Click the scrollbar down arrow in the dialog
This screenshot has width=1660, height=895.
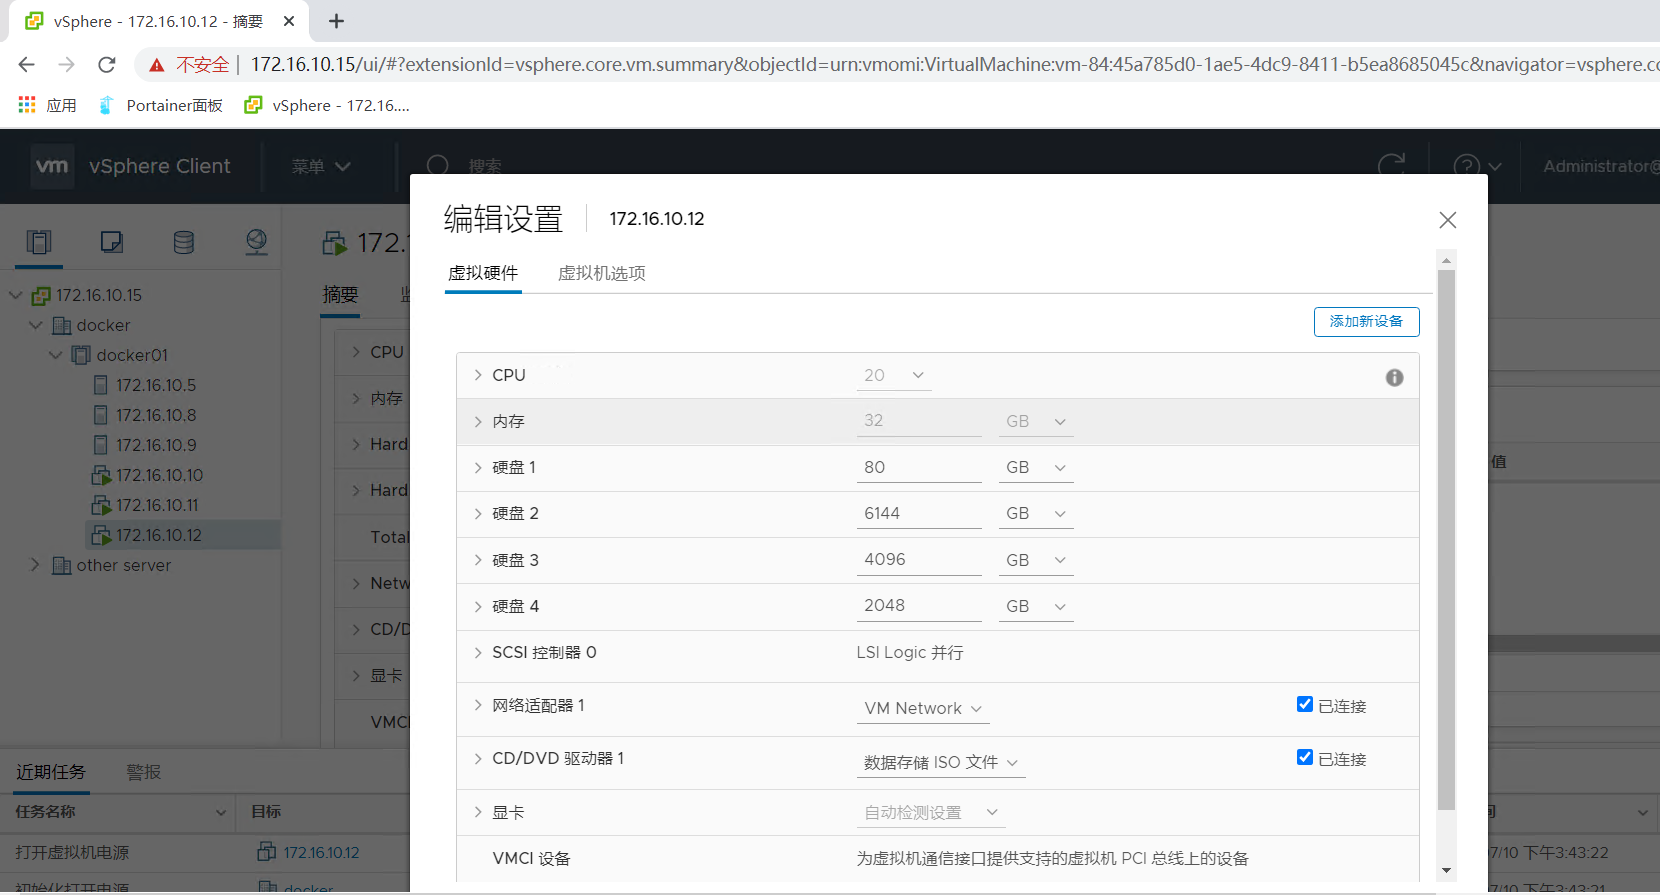tap(1446, 871)
